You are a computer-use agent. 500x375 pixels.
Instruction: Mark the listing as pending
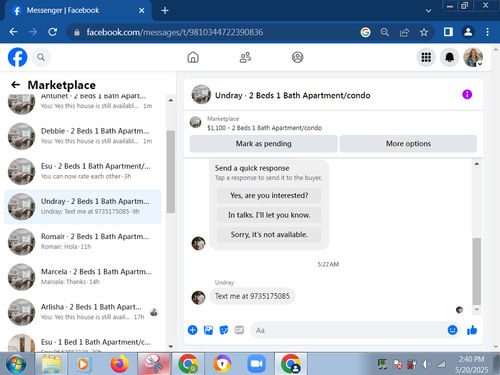(x=263, y=144)
